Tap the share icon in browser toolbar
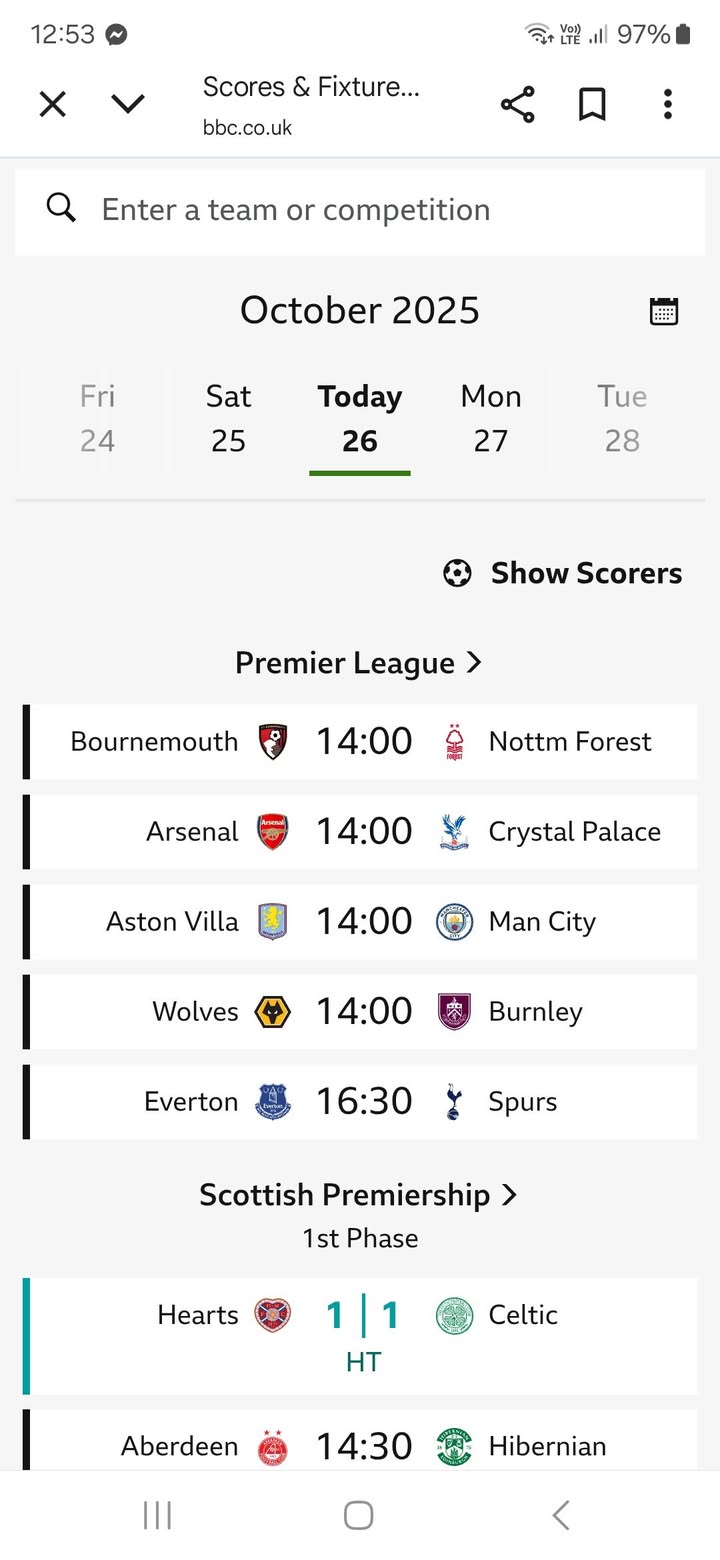Image resolution: width=720 pixels, height=1560 pixels. (517, 104)
